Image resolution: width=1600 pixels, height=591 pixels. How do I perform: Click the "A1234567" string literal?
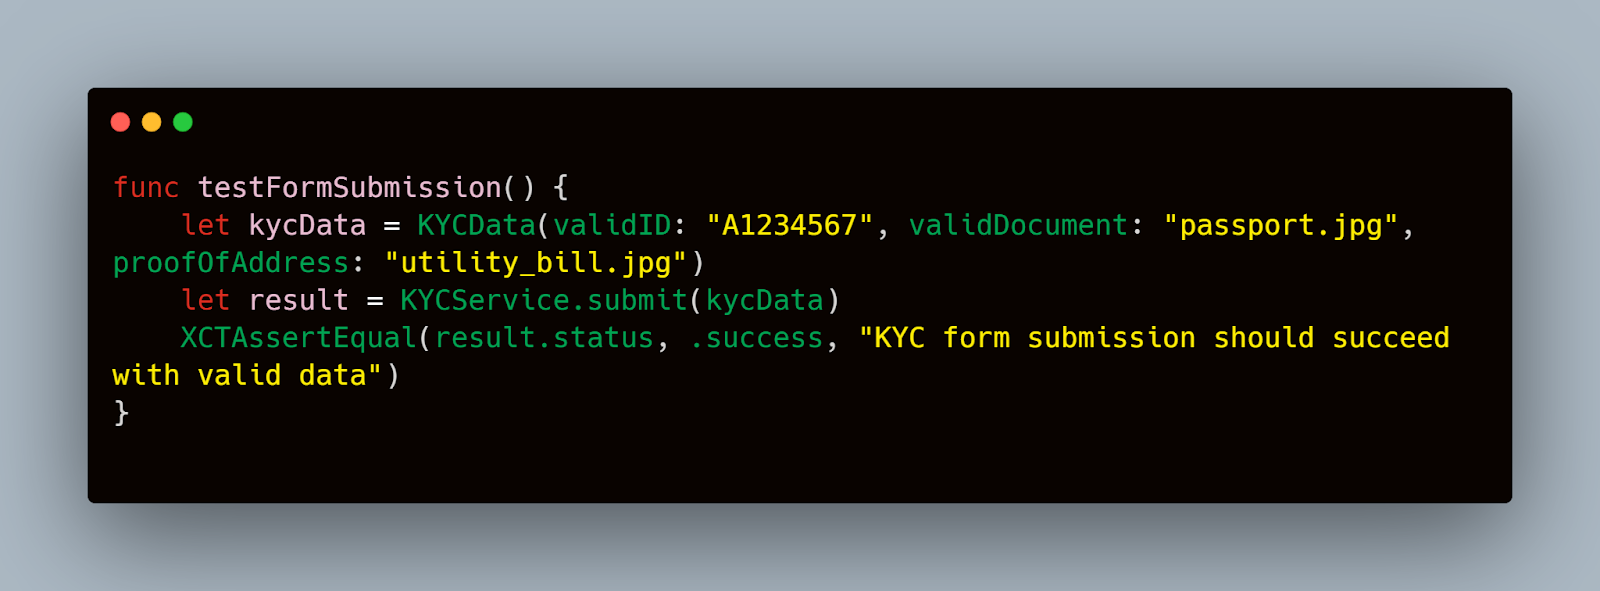tap(790, 225)
